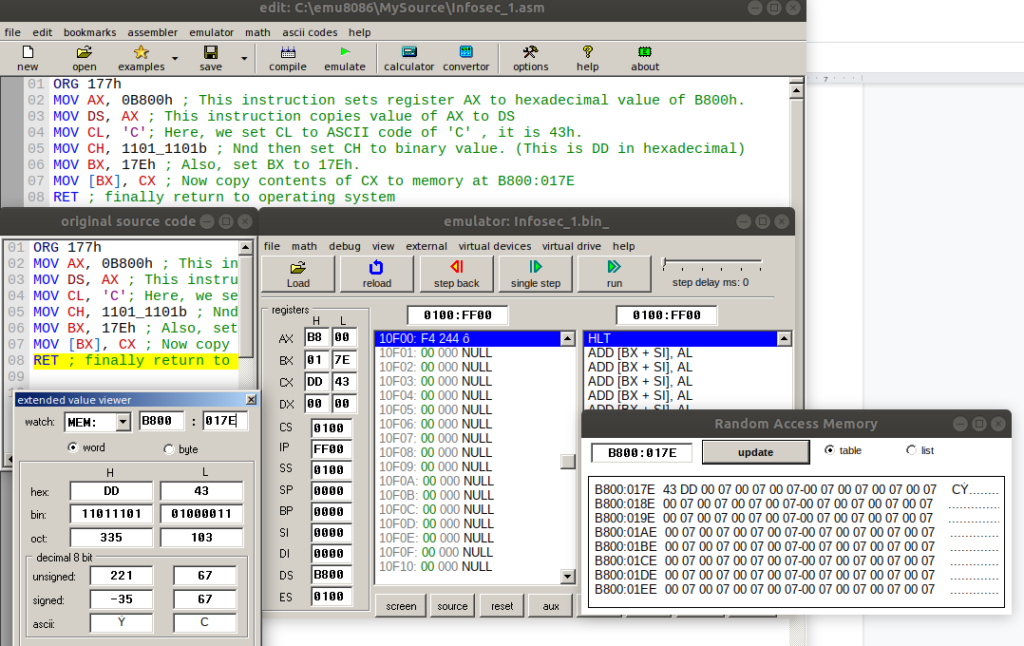
Task: Click the screen button in emulator
Action: point(400,606)
